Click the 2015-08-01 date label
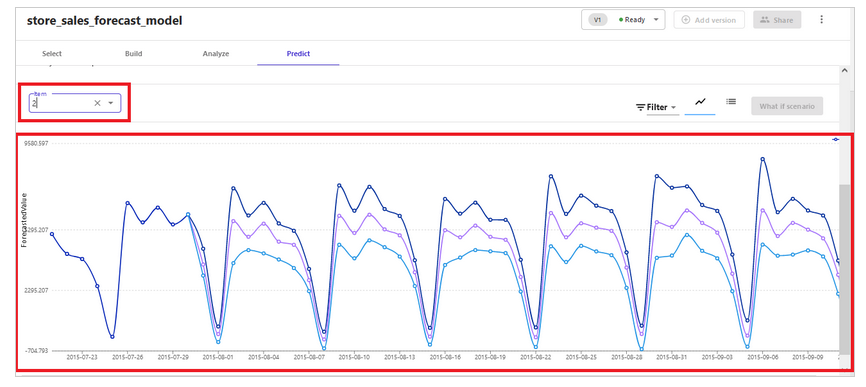The image size is (866, 387). pos(218,357)
